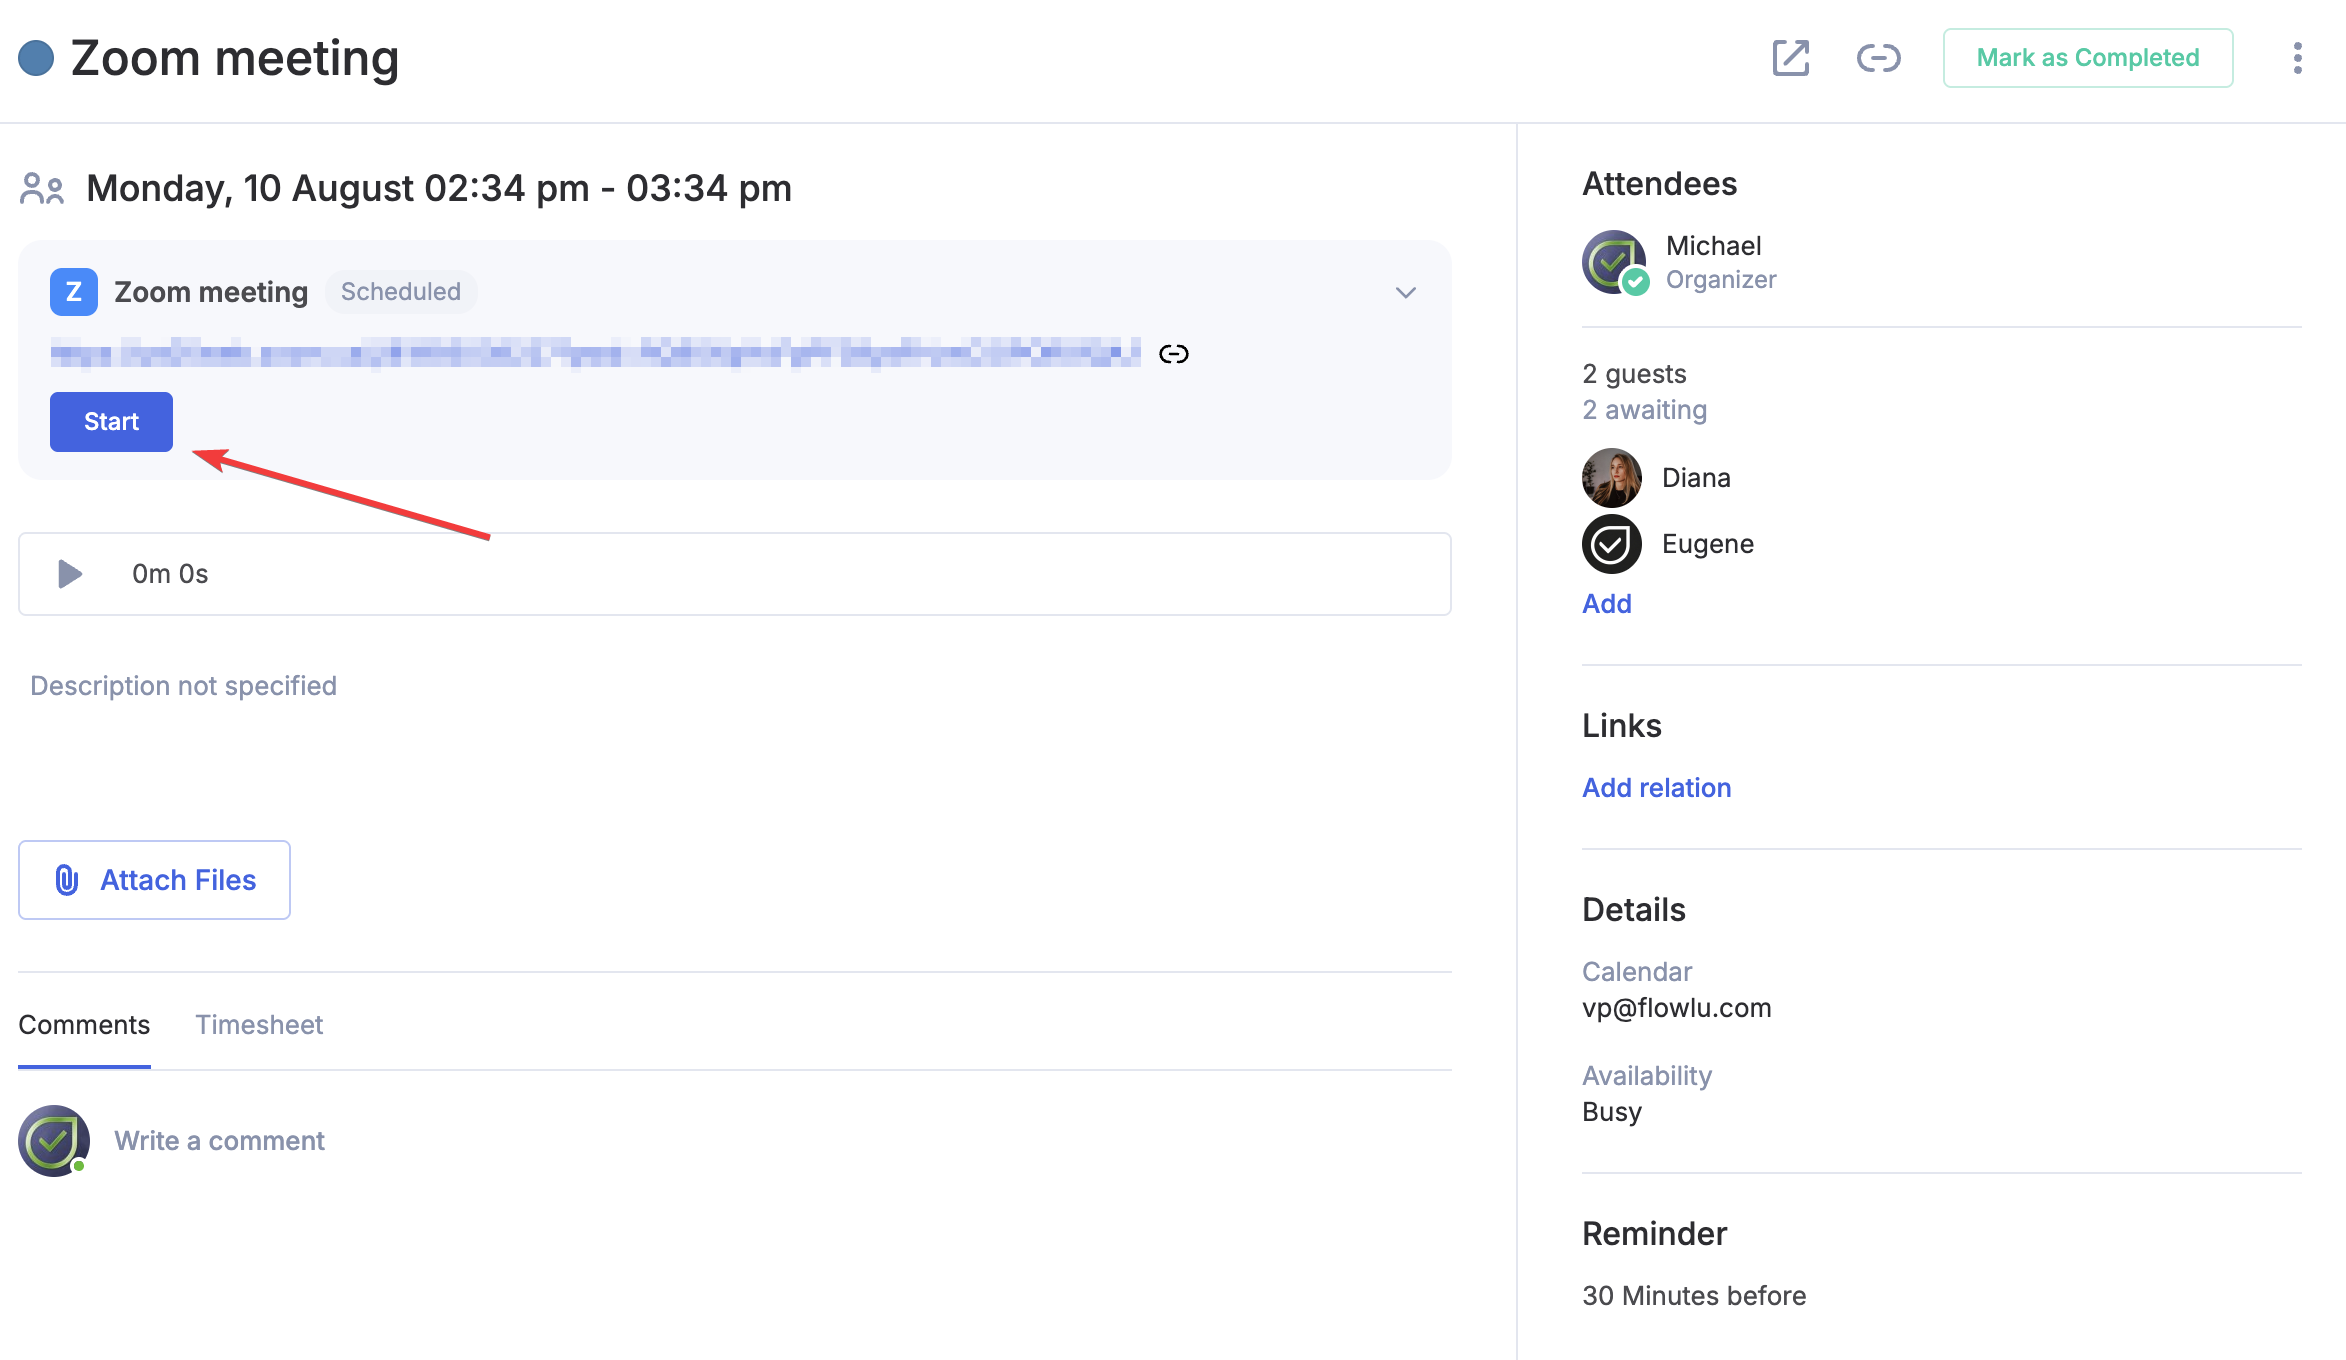Switch to the Timesheet tab
Screen dimensions: 2346x1360
click(x=259, y=1025)
